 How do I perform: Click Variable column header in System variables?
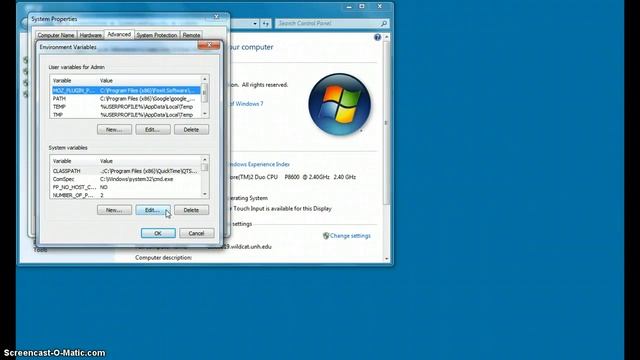click(x=74, y=161)
